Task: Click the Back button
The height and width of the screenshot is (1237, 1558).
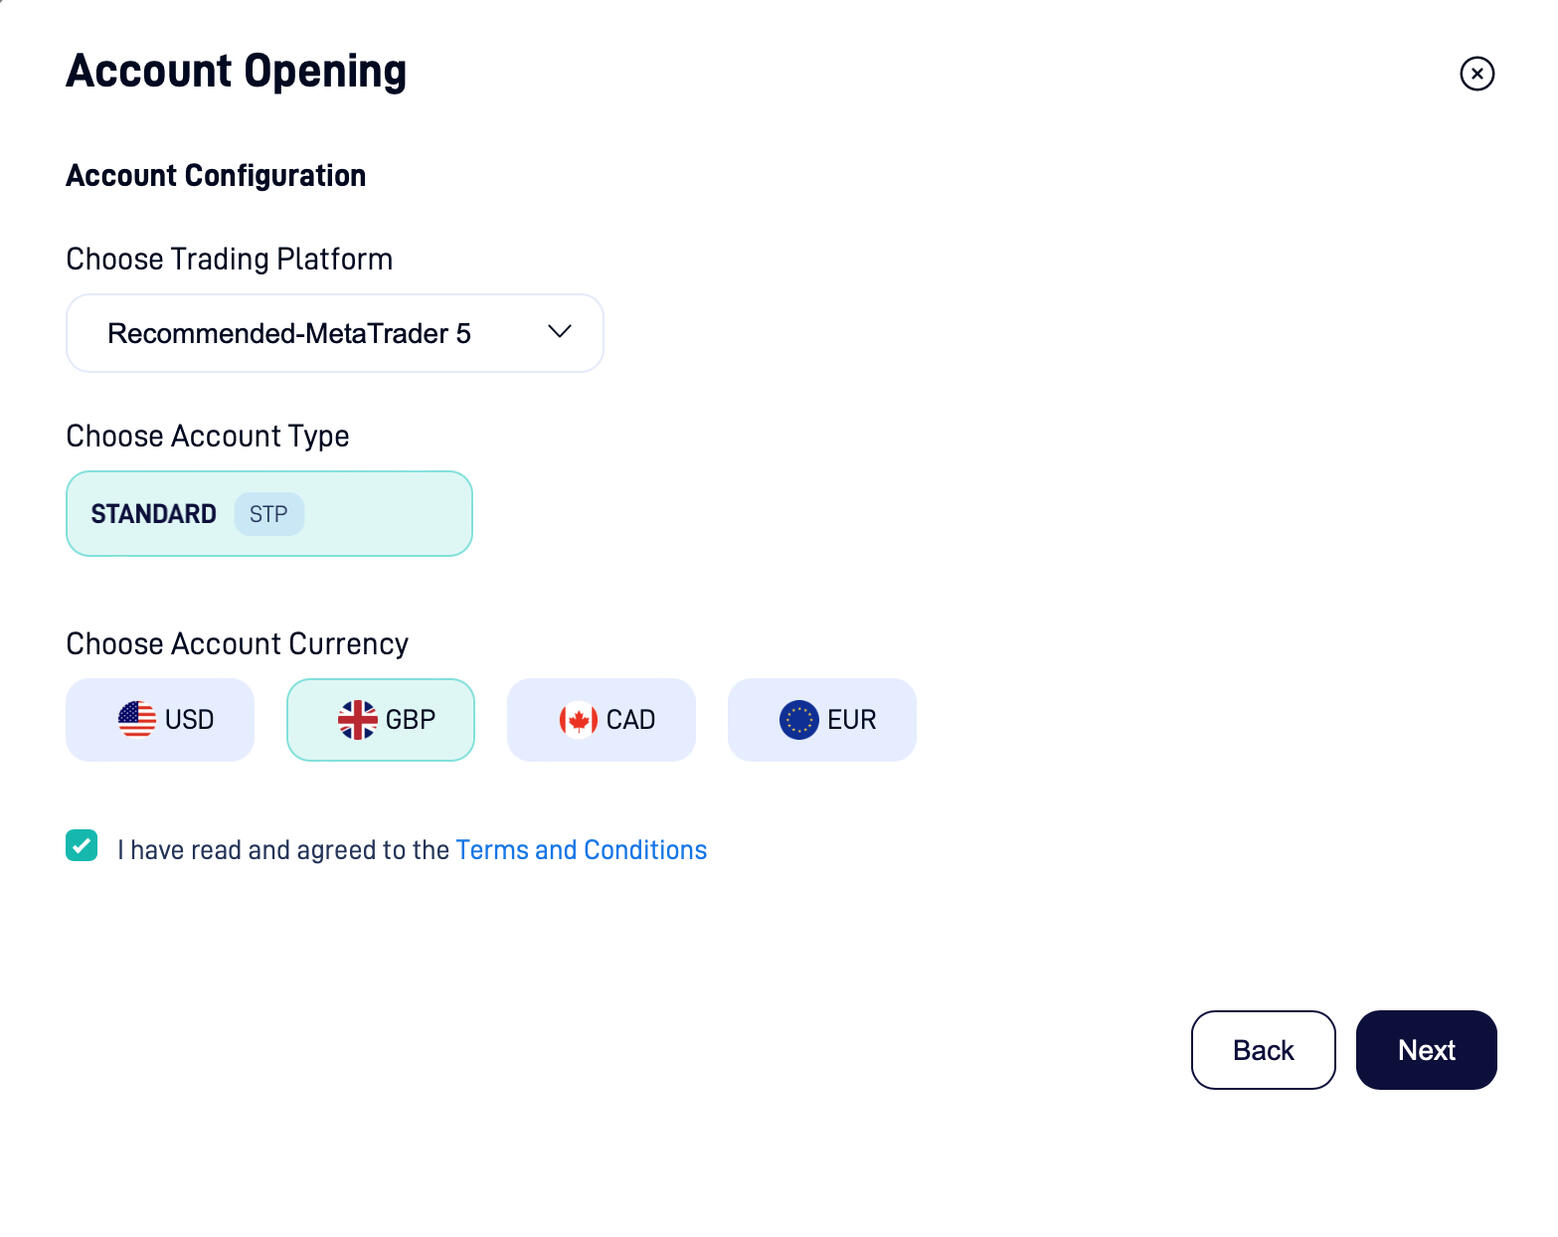Action: click(1262, 1049)
